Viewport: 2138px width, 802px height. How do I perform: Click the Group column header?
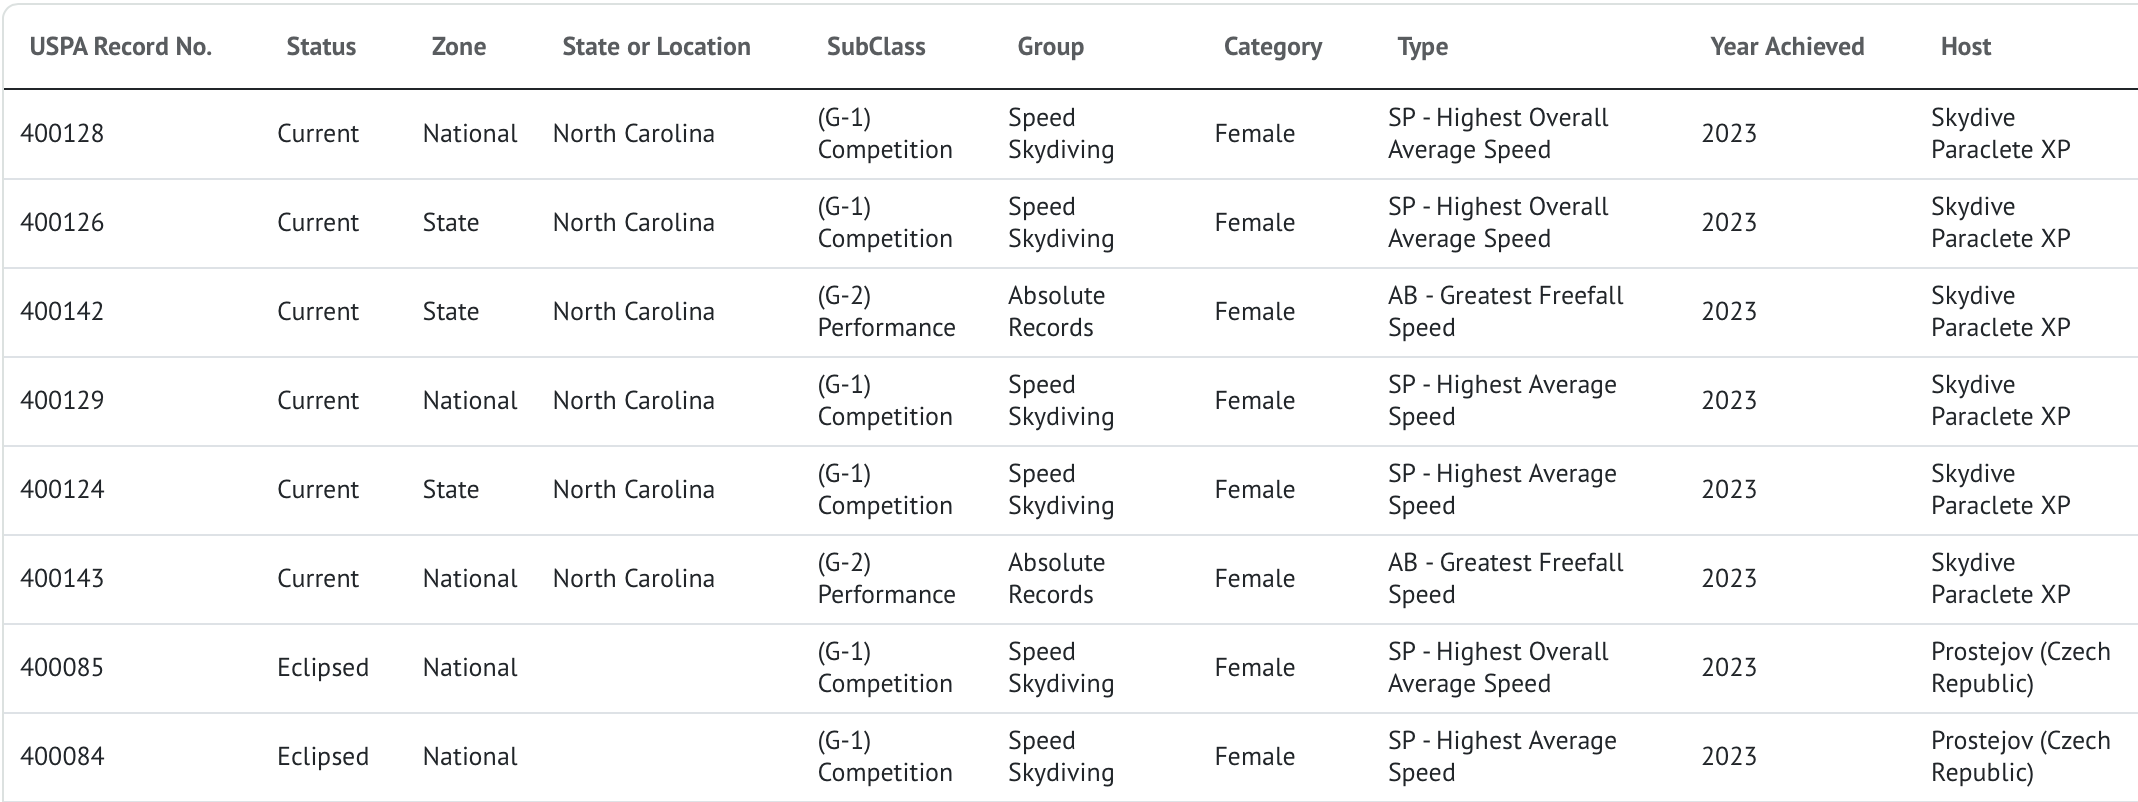tap(1050, 47)
